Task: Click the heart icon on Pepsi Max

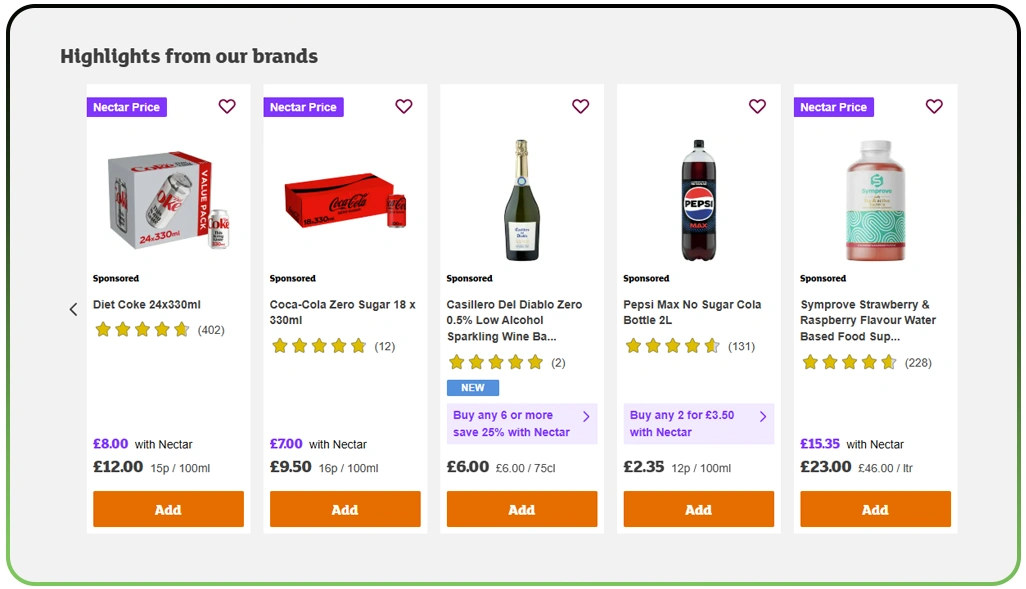Action: click(x=757, y=106)
